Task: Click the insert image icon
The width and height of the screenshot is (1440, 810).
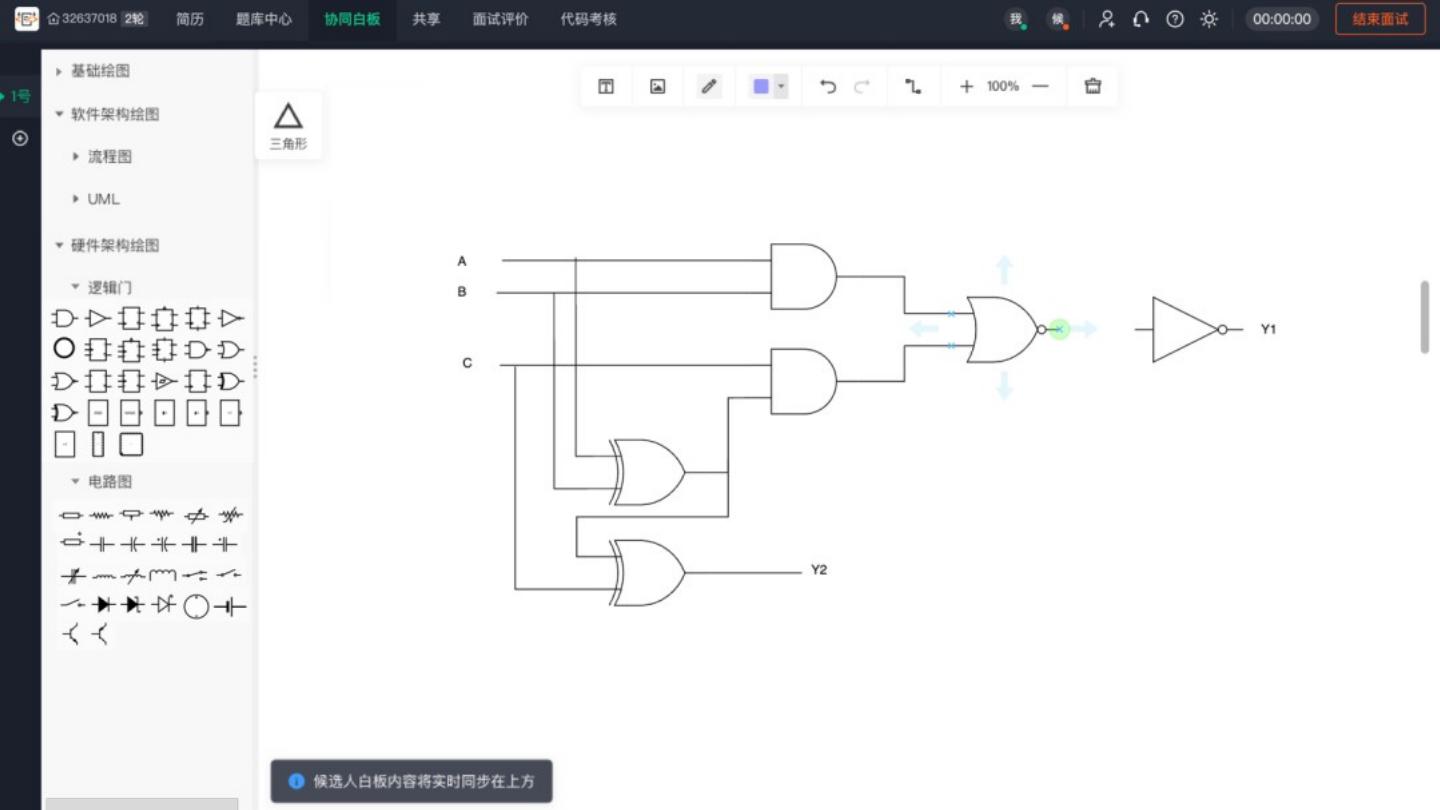Action: (x=657, y=87)
